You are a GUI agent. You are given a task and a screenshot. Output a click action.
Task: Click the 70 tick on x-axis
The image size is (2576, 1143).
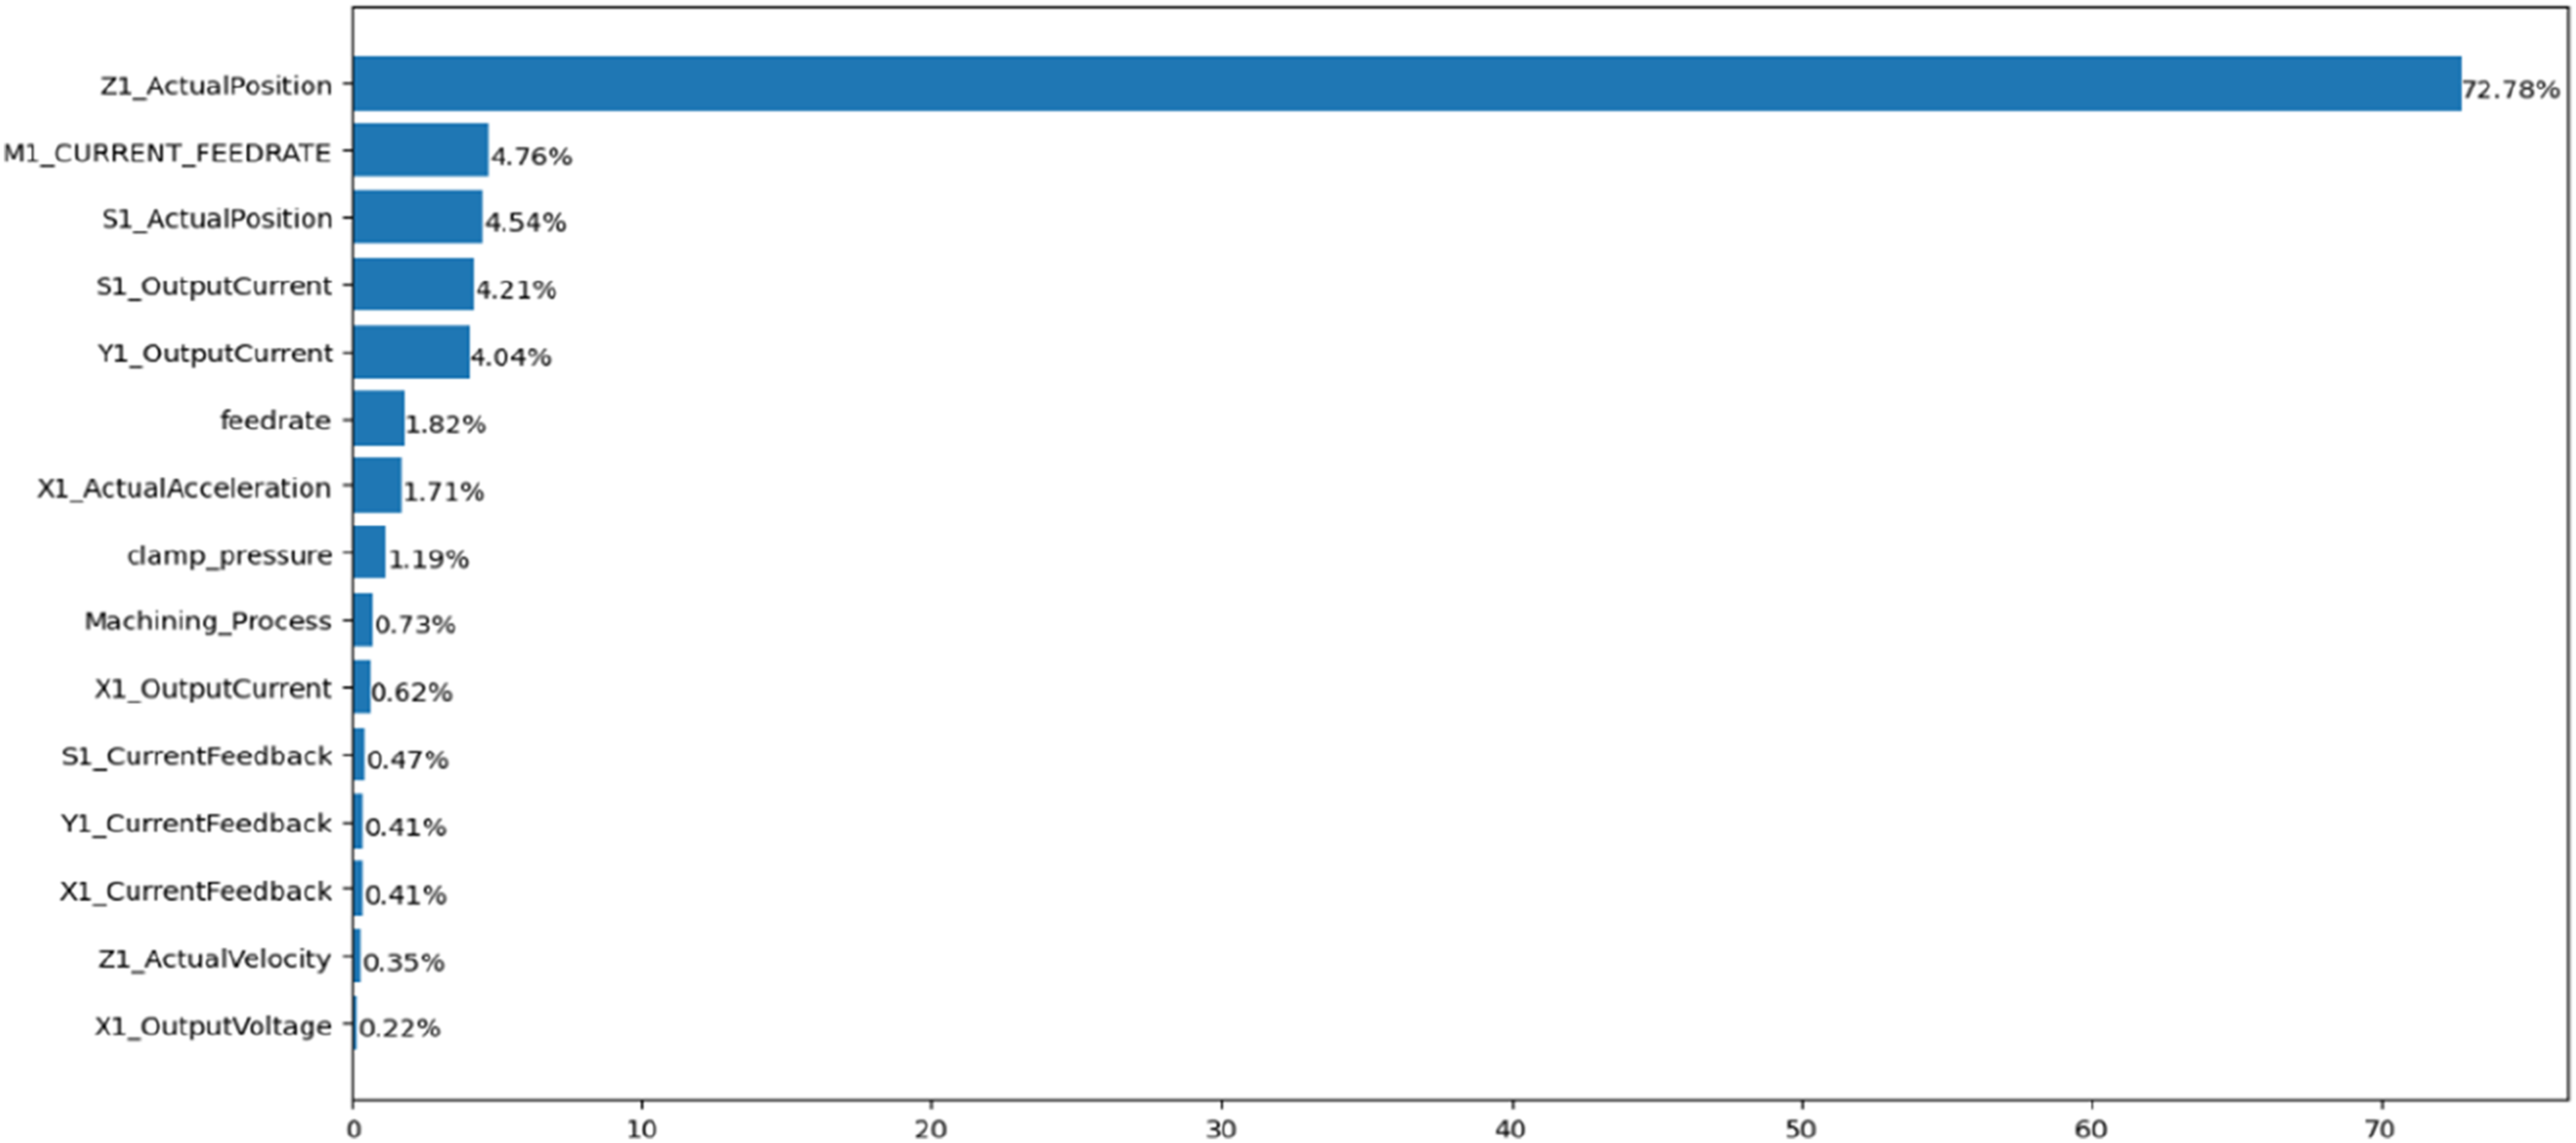[2381, 1129]
